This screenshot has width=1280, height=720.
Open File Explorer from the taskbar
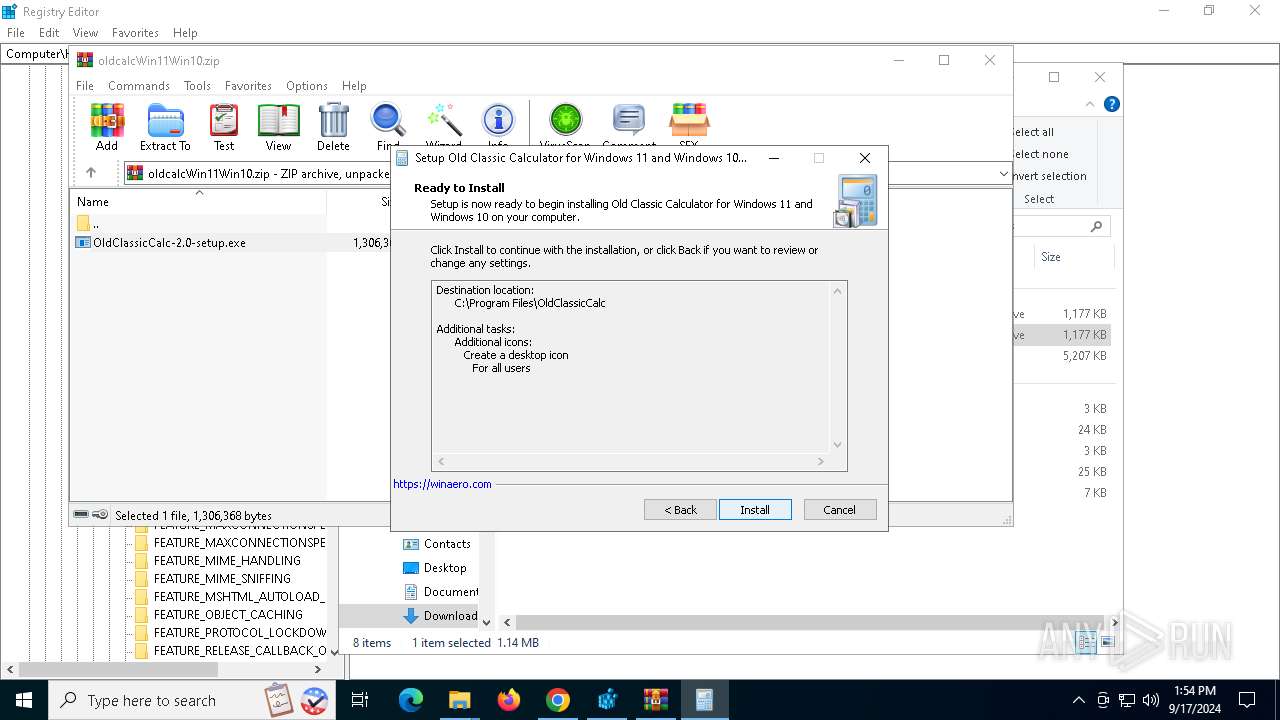tap(460, 700)
